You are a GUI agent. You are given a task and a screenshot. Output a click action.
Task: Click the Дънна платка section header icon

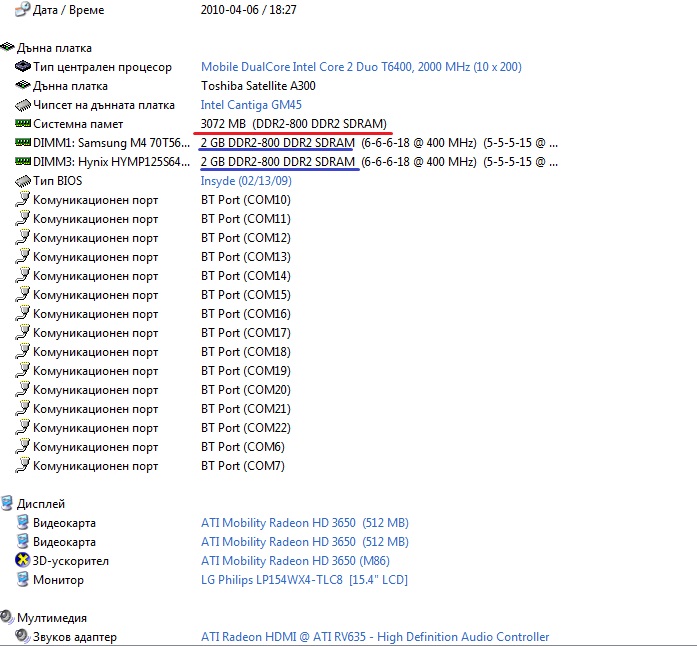click(x=8, y=48)
